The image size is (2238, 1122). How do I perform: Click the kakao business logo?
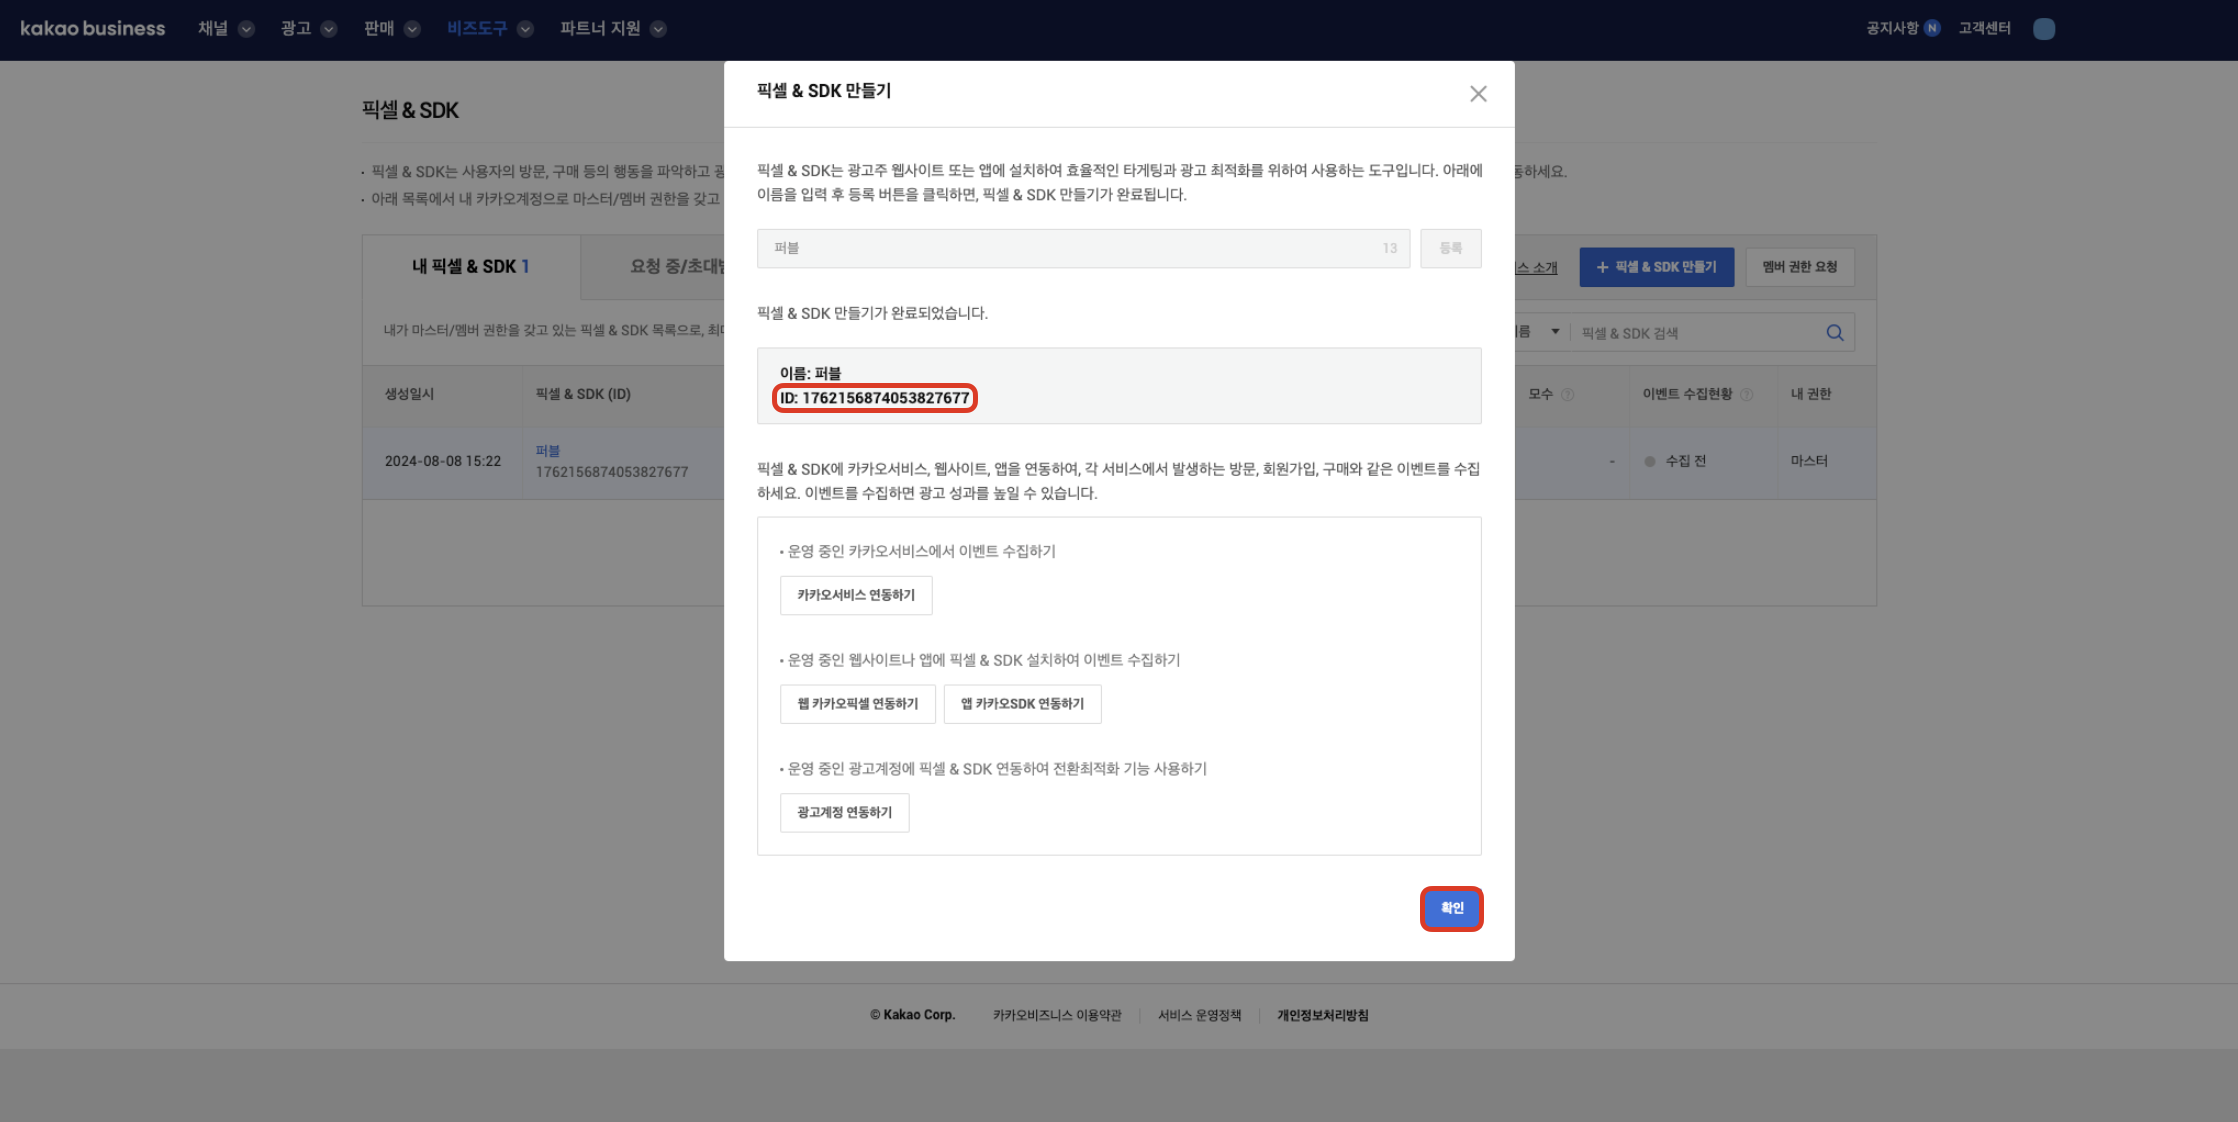point(92,28)
